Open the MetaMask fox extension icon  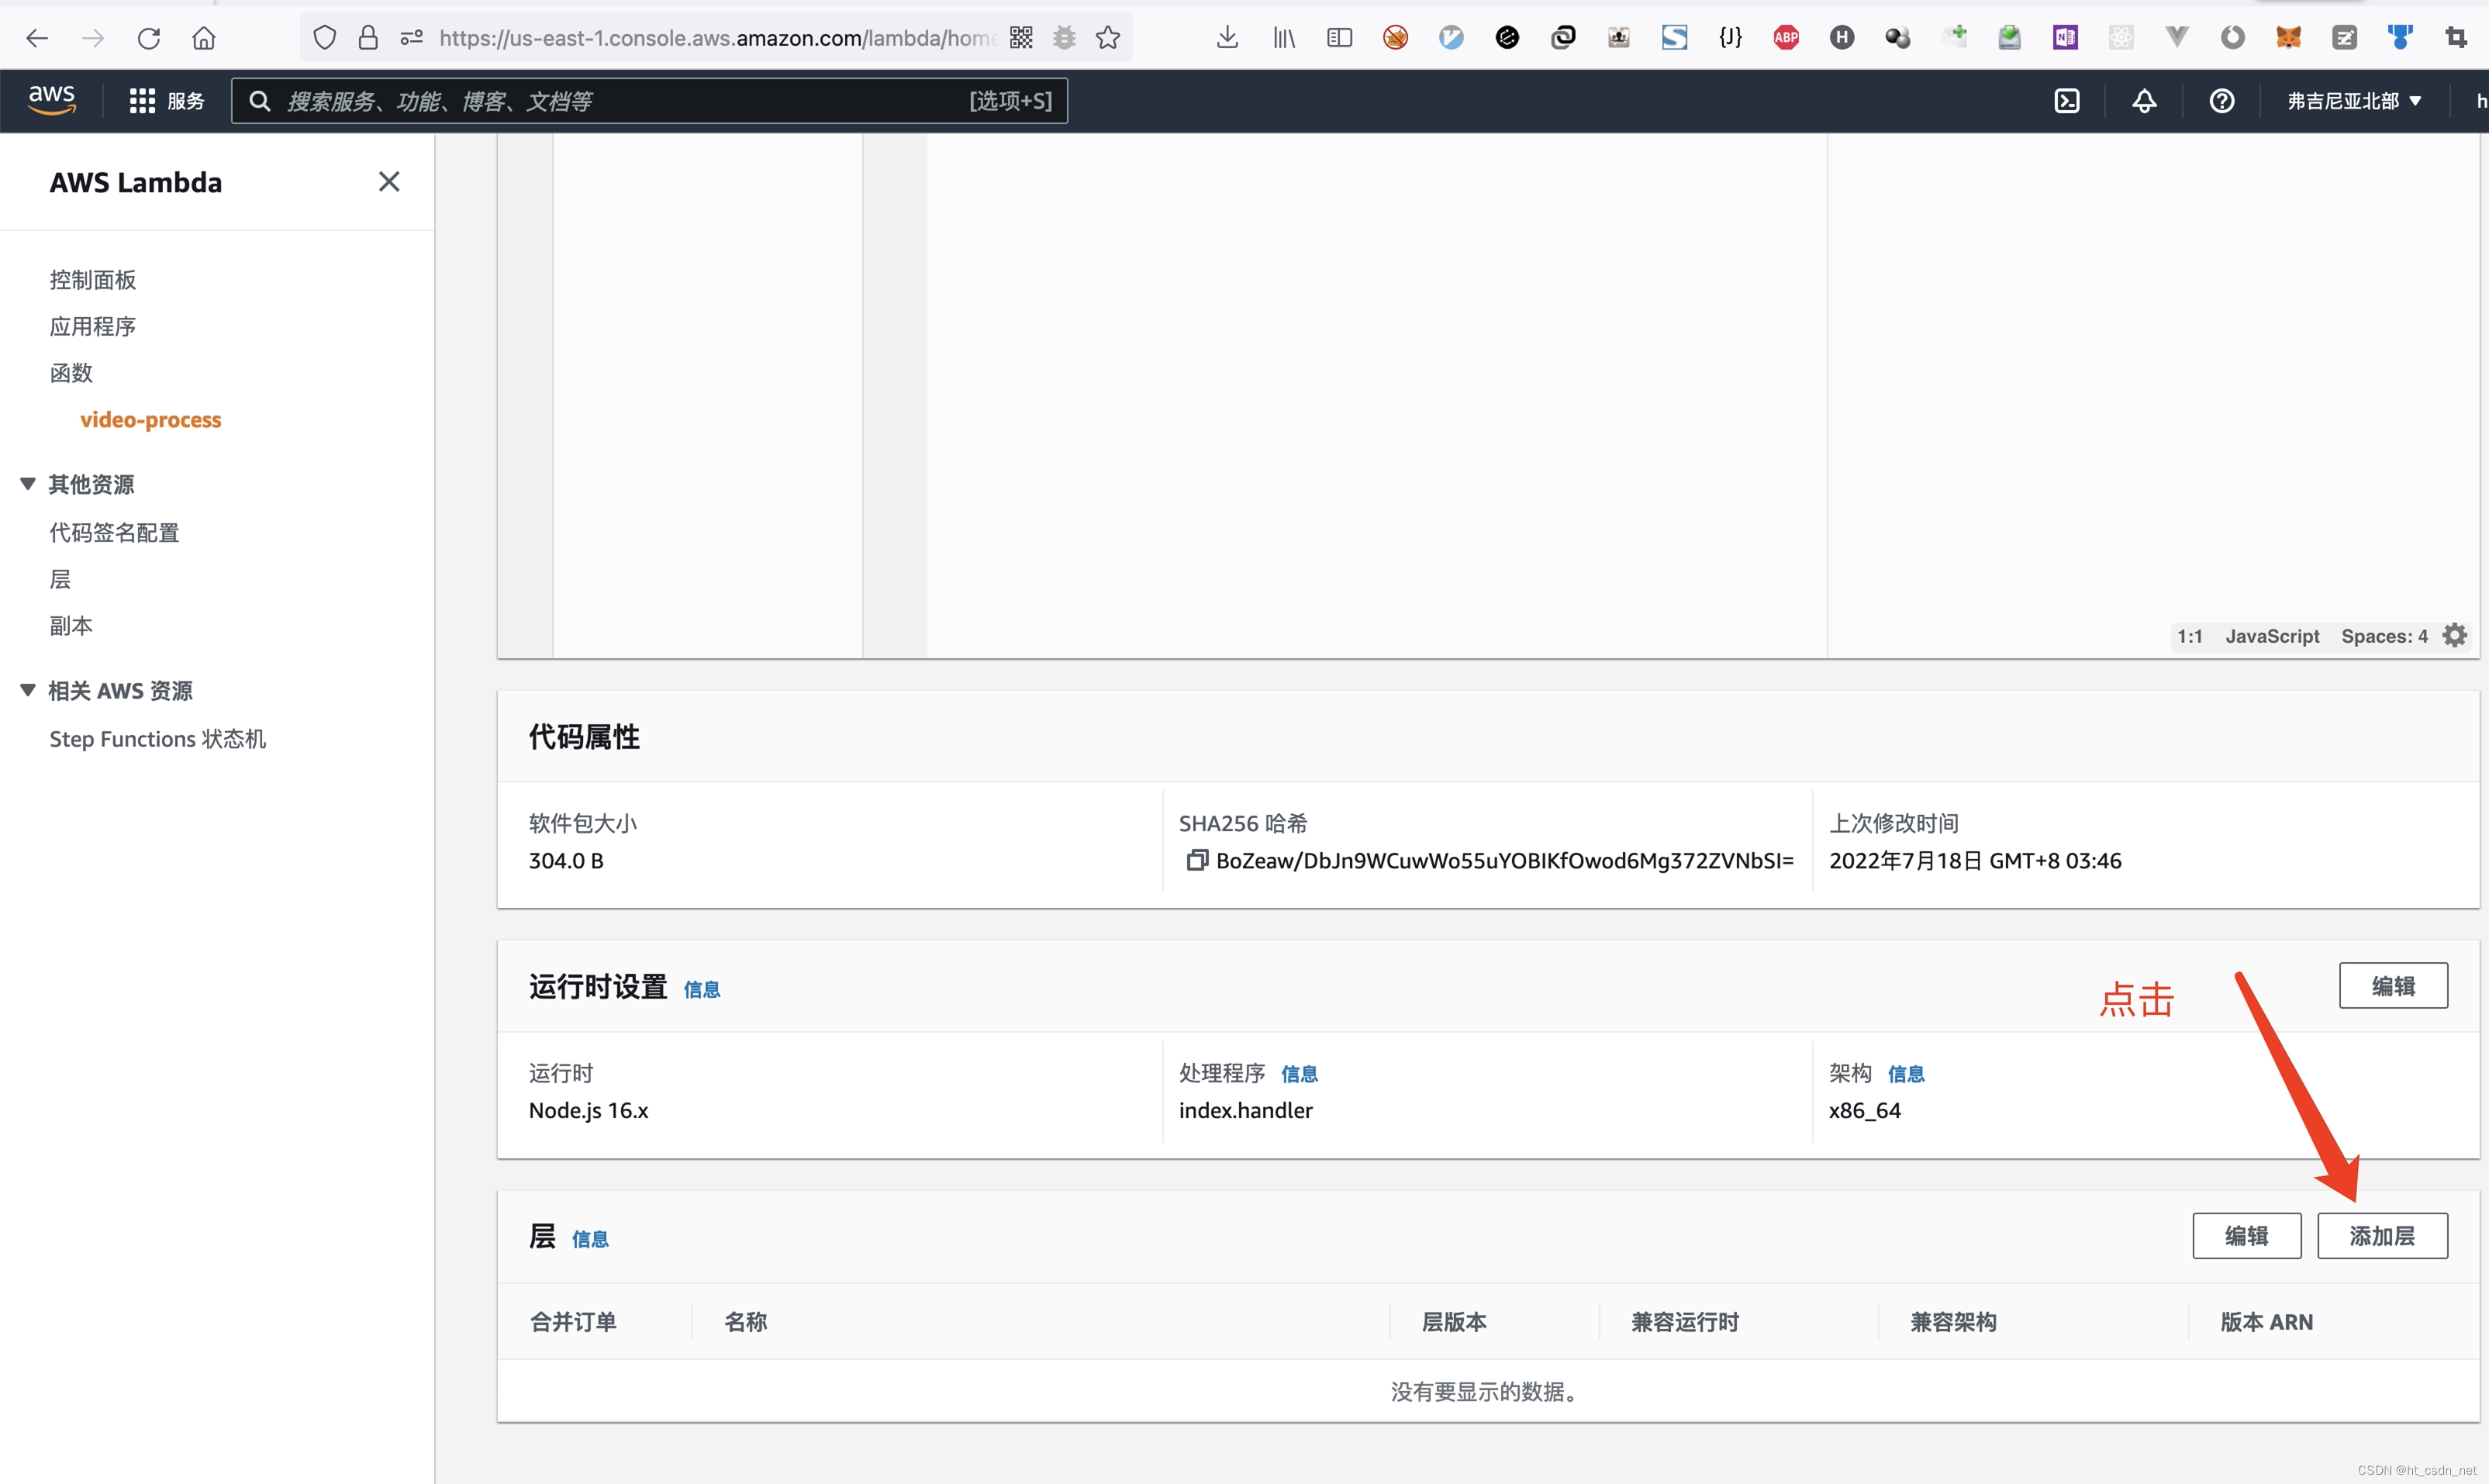(x=2288, y=38)
